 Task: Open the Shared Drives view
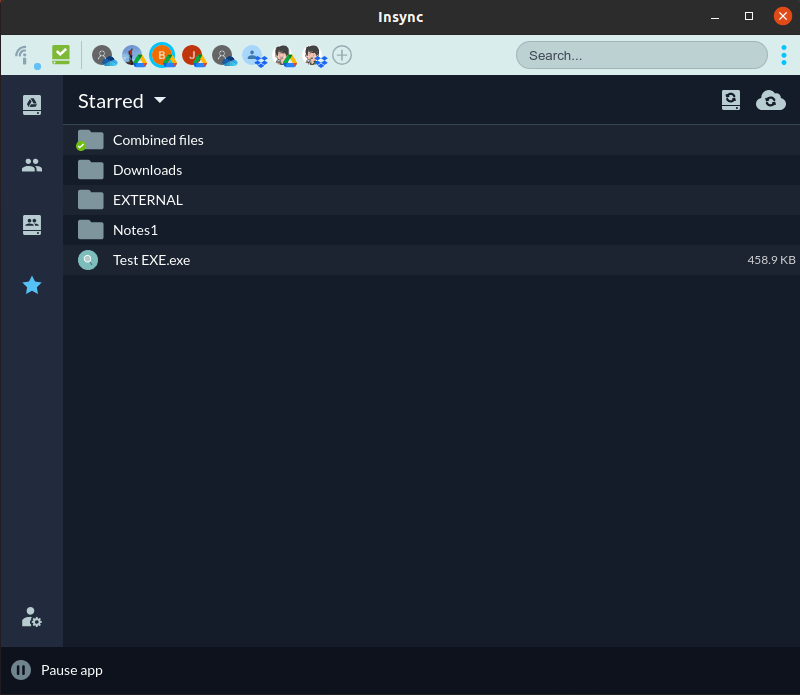[32, 225]
